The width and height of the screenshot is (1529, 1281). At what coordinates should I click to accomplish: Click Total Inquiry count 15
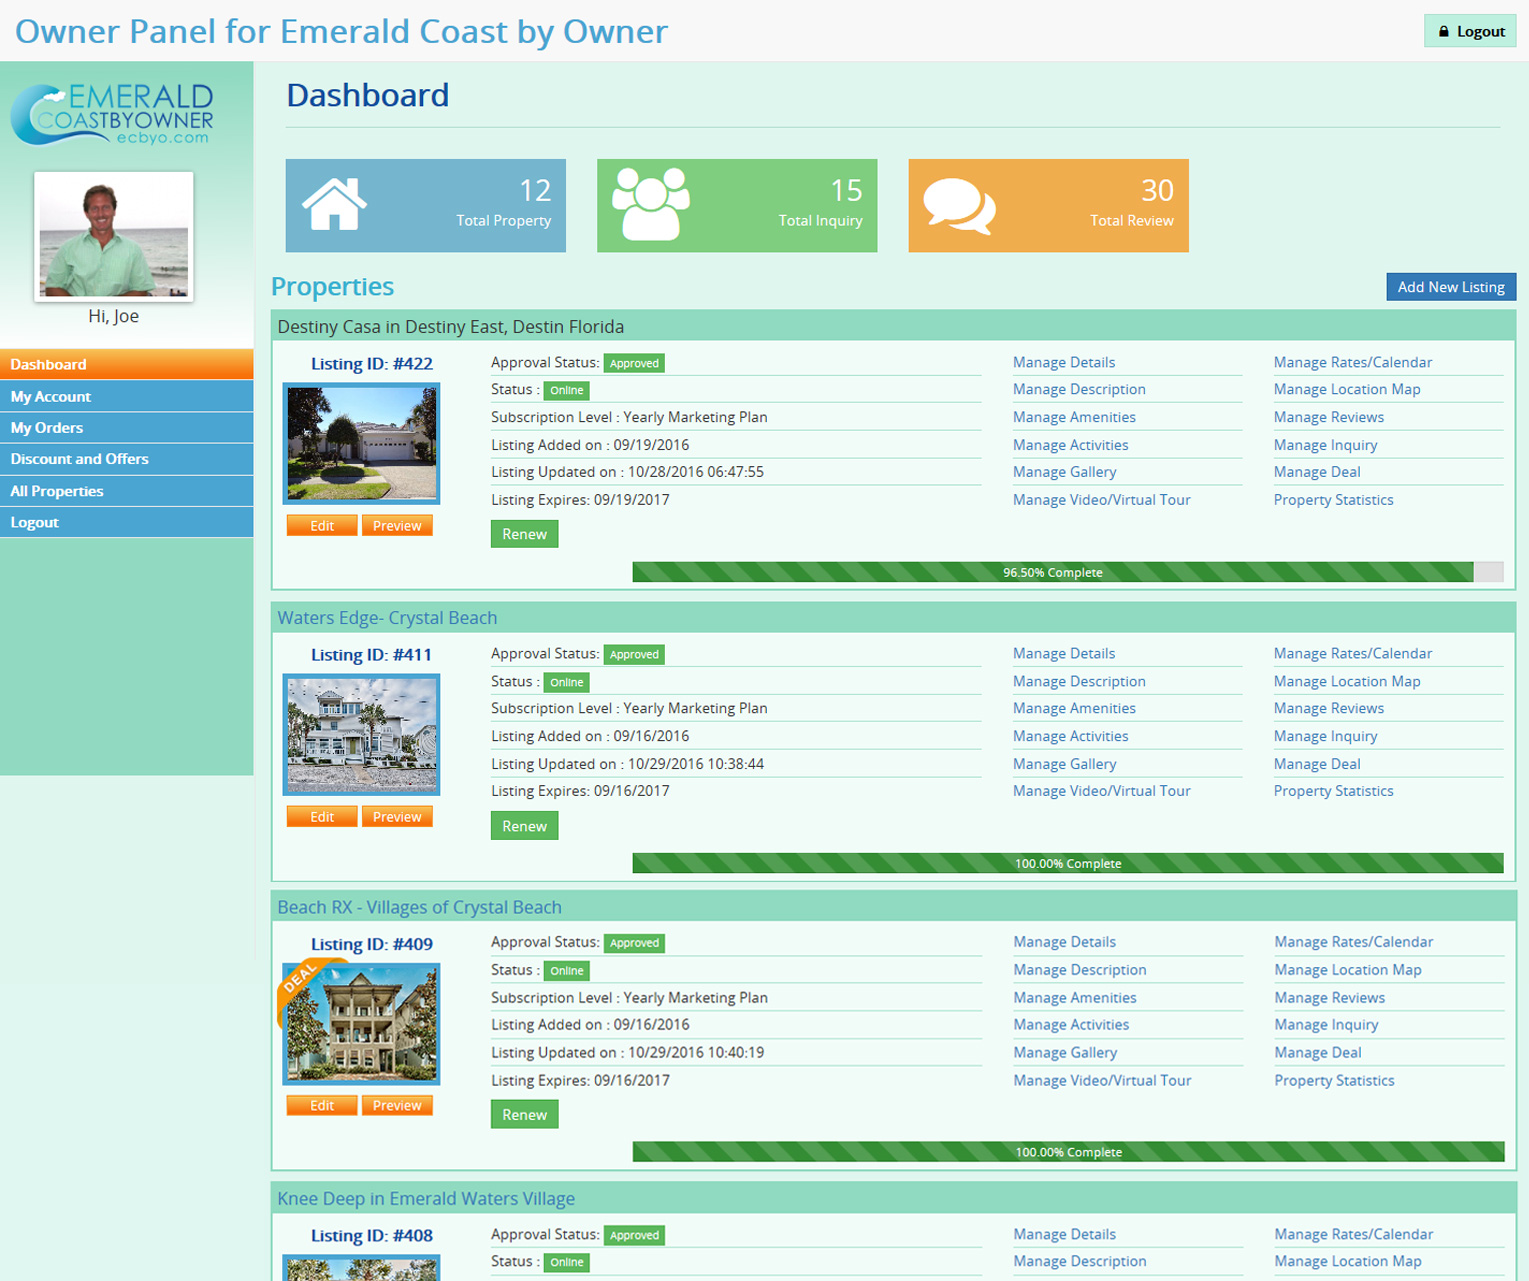point(846,190)
